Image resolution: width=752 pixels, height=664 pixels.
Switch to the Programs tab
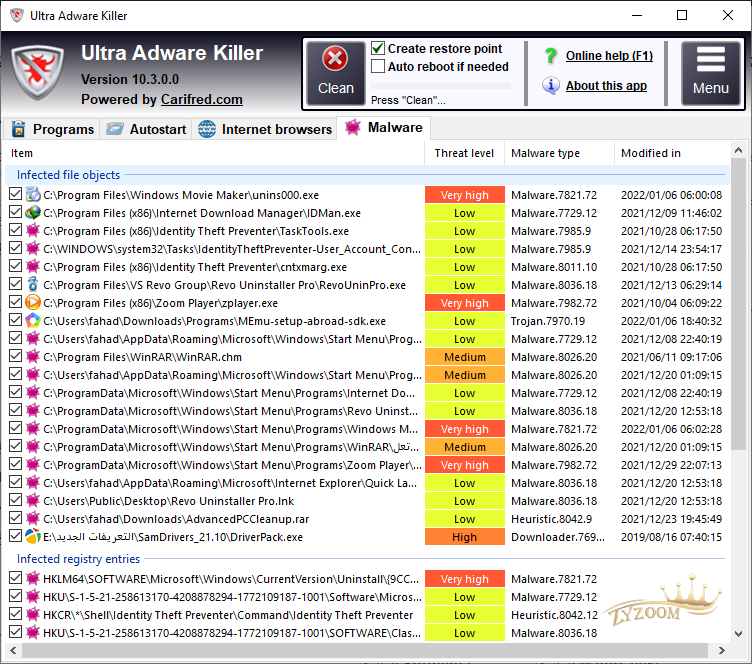[x=52, y=129]
